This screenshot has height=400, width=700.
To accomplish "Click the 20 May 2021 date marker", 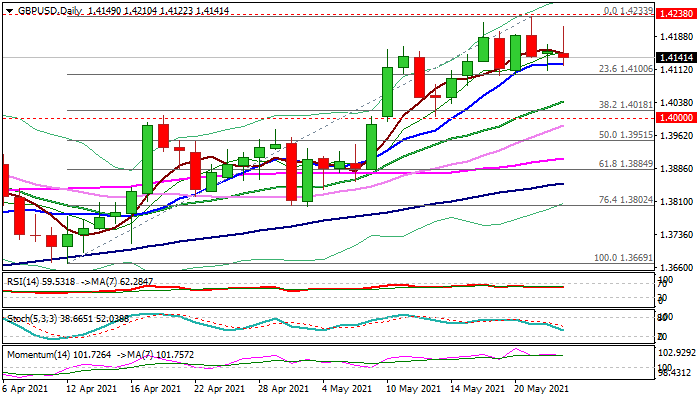I will click(540, 389).
